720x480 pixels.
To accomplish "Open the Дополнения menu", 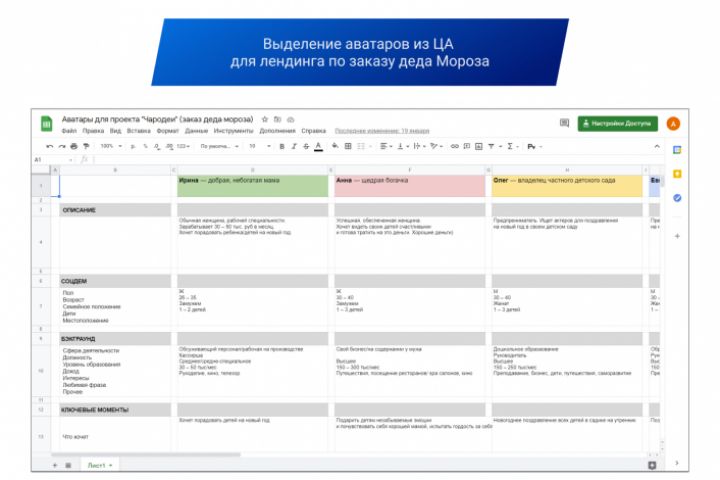I will pos(277,131).
